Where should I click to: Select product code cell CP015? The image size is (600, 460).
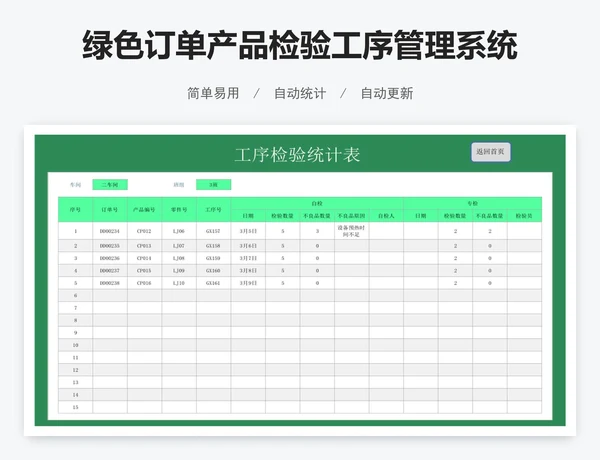point(144,271)
